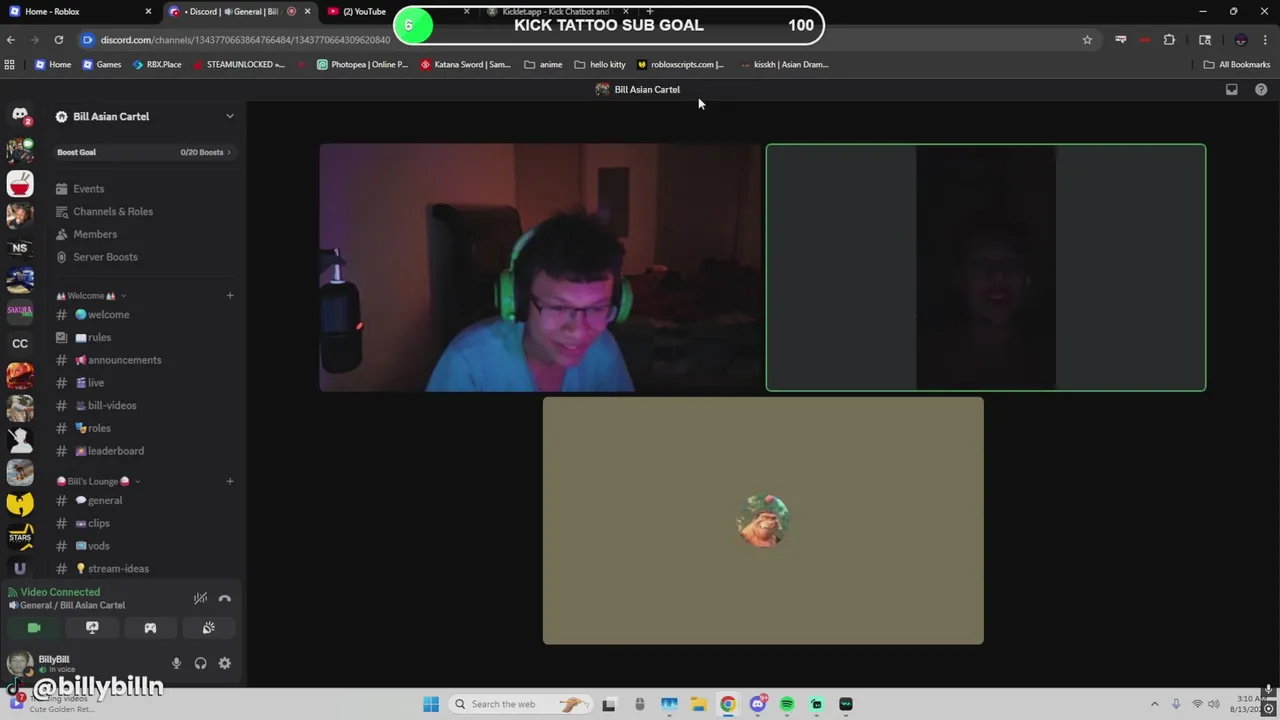The height and width of the screenshot is (720, 1280).
Task: Open the Discord inbox icon
Action: click(1232, 89)
